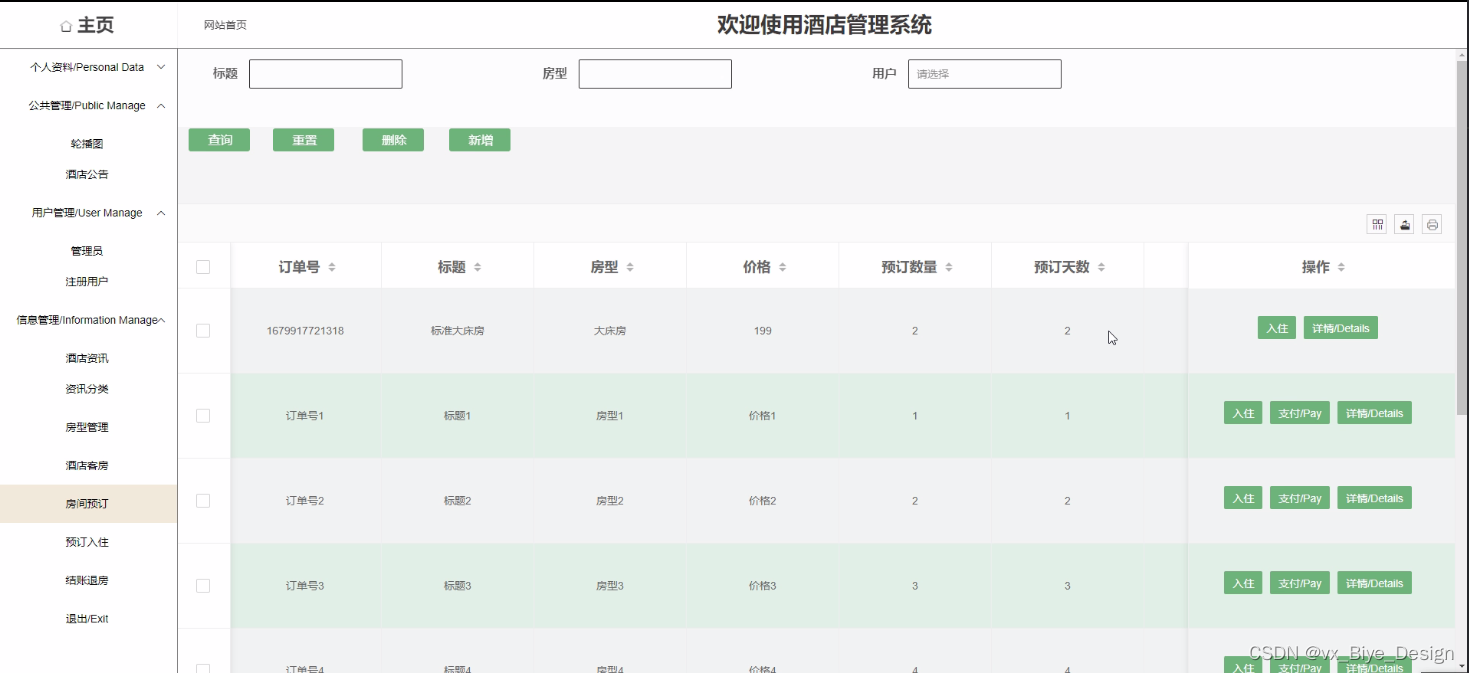The image size is (1469, 673).
Task: Focus the 标题 search input
Action: coord(325,74)
